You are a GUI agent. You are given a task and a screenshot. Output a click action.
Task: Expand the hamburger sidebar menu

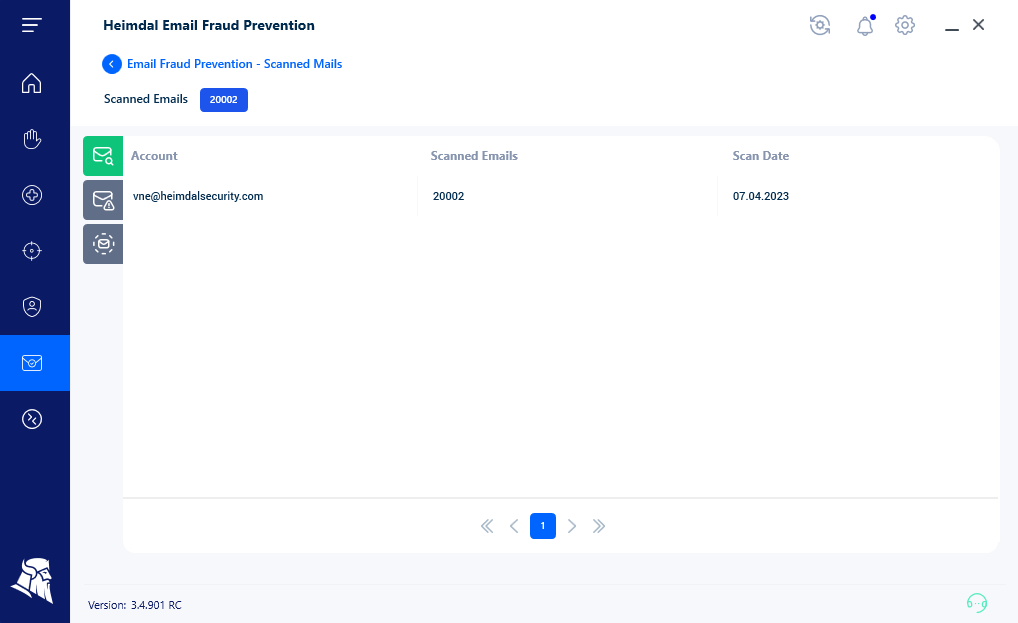tap(31, 25)
